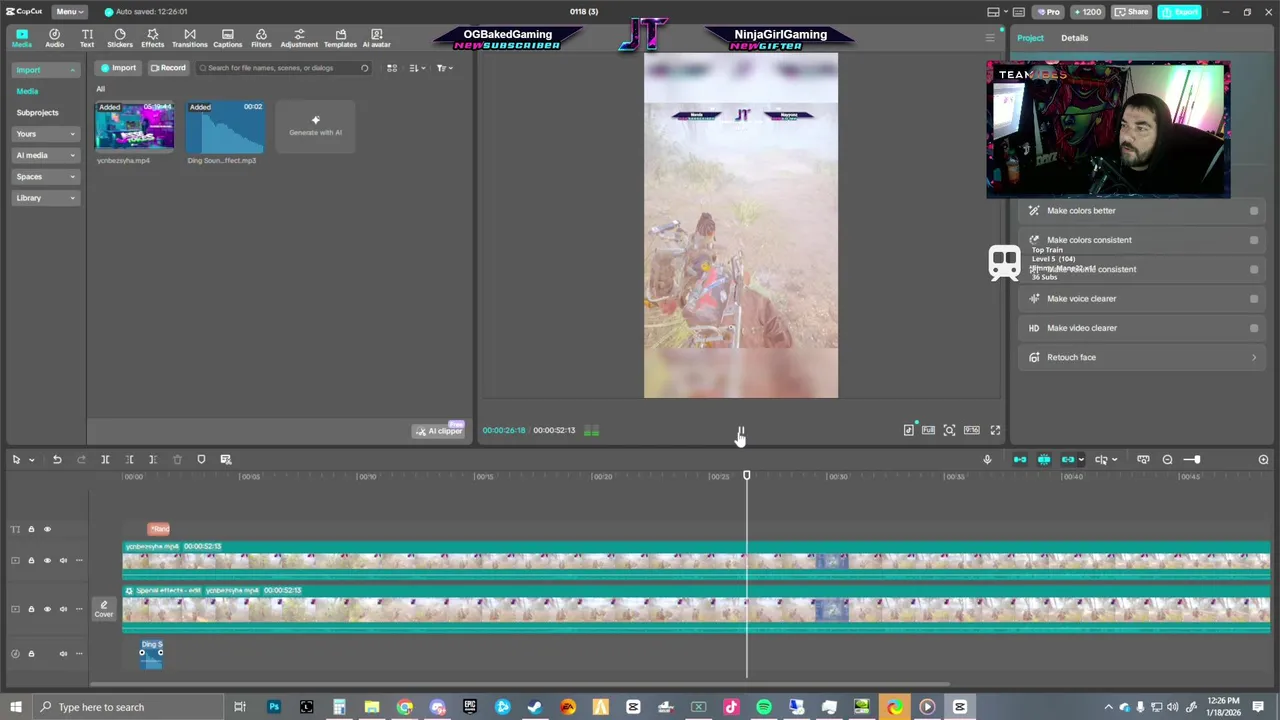The width and height of the screenshot is (1280, 720).
Task: Open Spotify from the taskbar
Action: 764,707
